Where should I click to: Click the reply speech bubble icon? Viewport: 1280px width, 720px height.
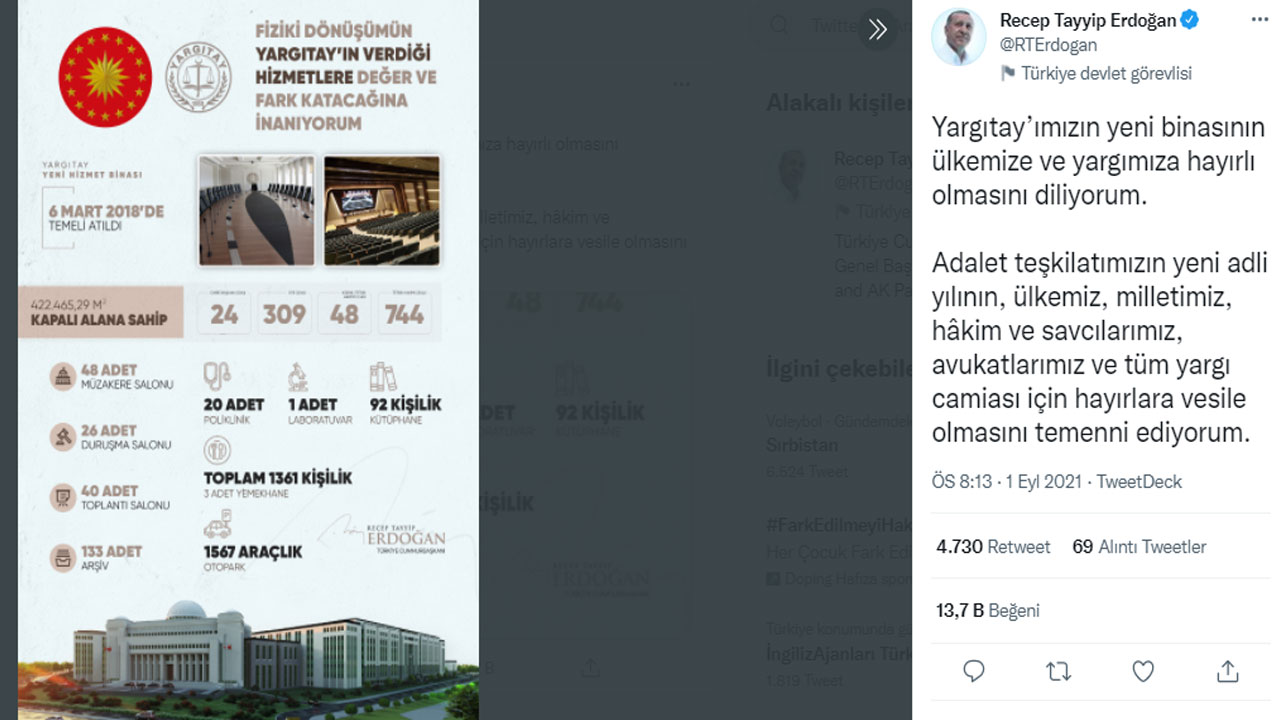click(x=973, y=671)
